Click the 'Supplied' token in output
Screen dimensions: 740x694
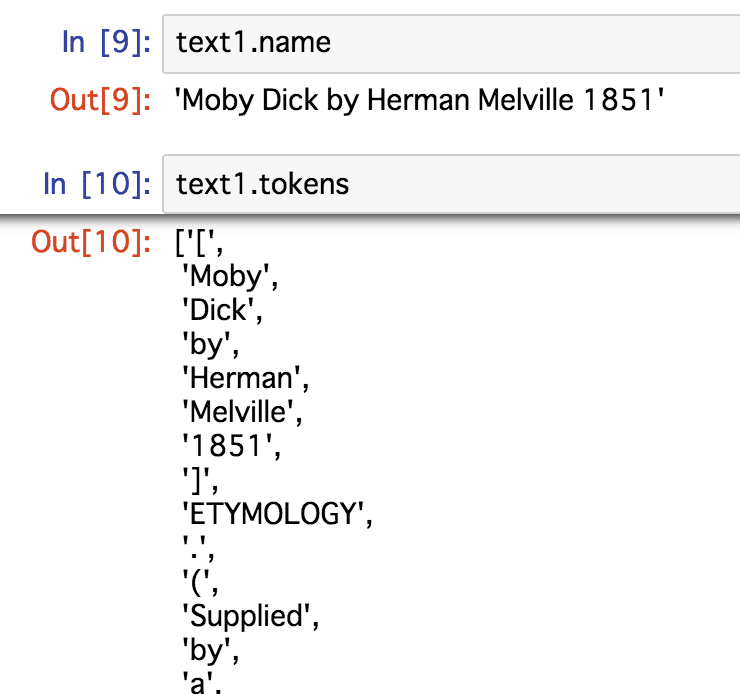251,617
